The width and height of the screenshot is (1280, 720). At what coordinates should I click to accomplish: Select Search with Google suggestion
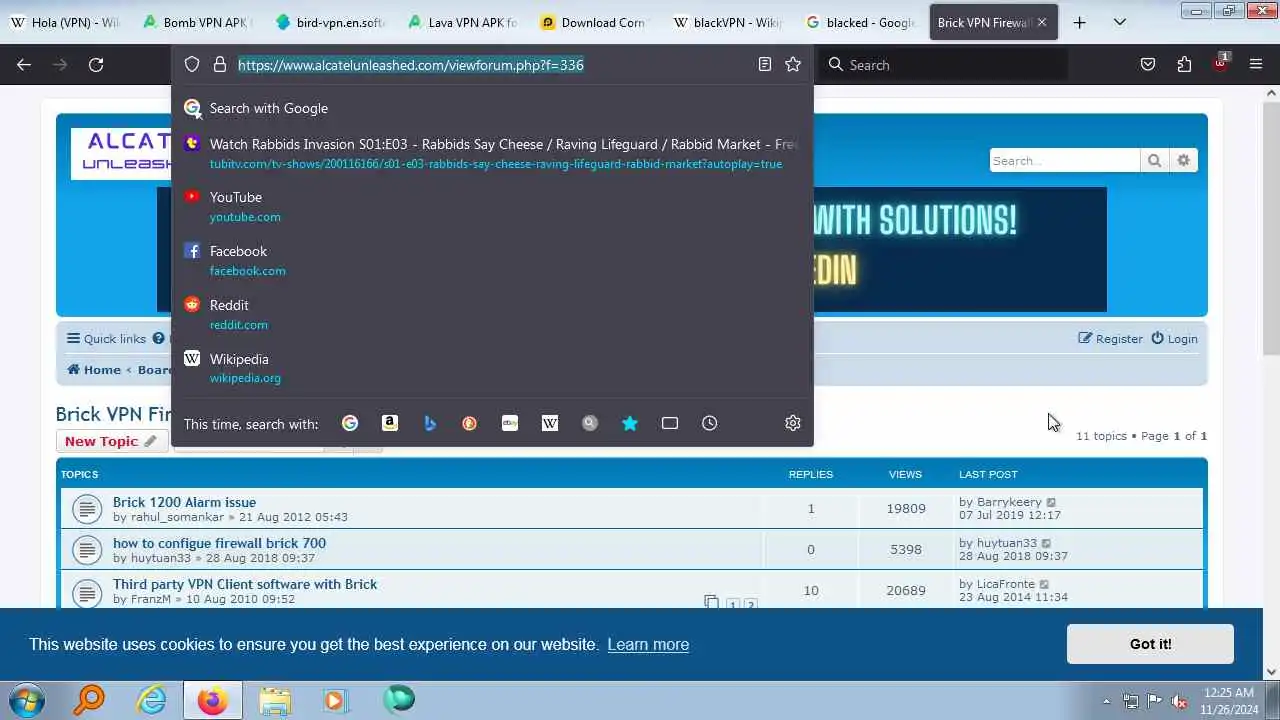pyautogui.click(x=492, y=108)
